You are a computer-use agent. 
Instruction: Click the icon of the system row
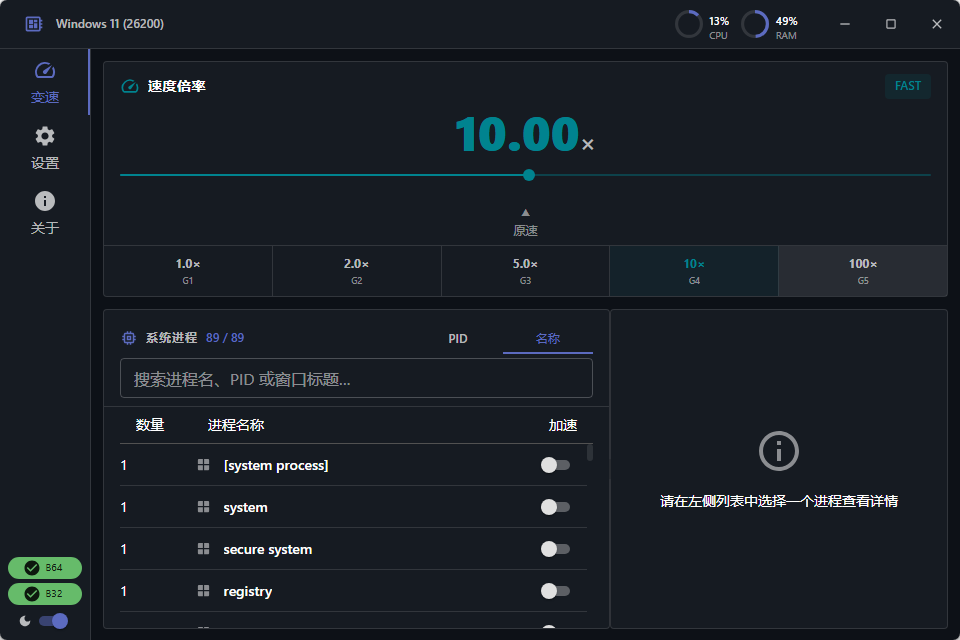(203, 507)
